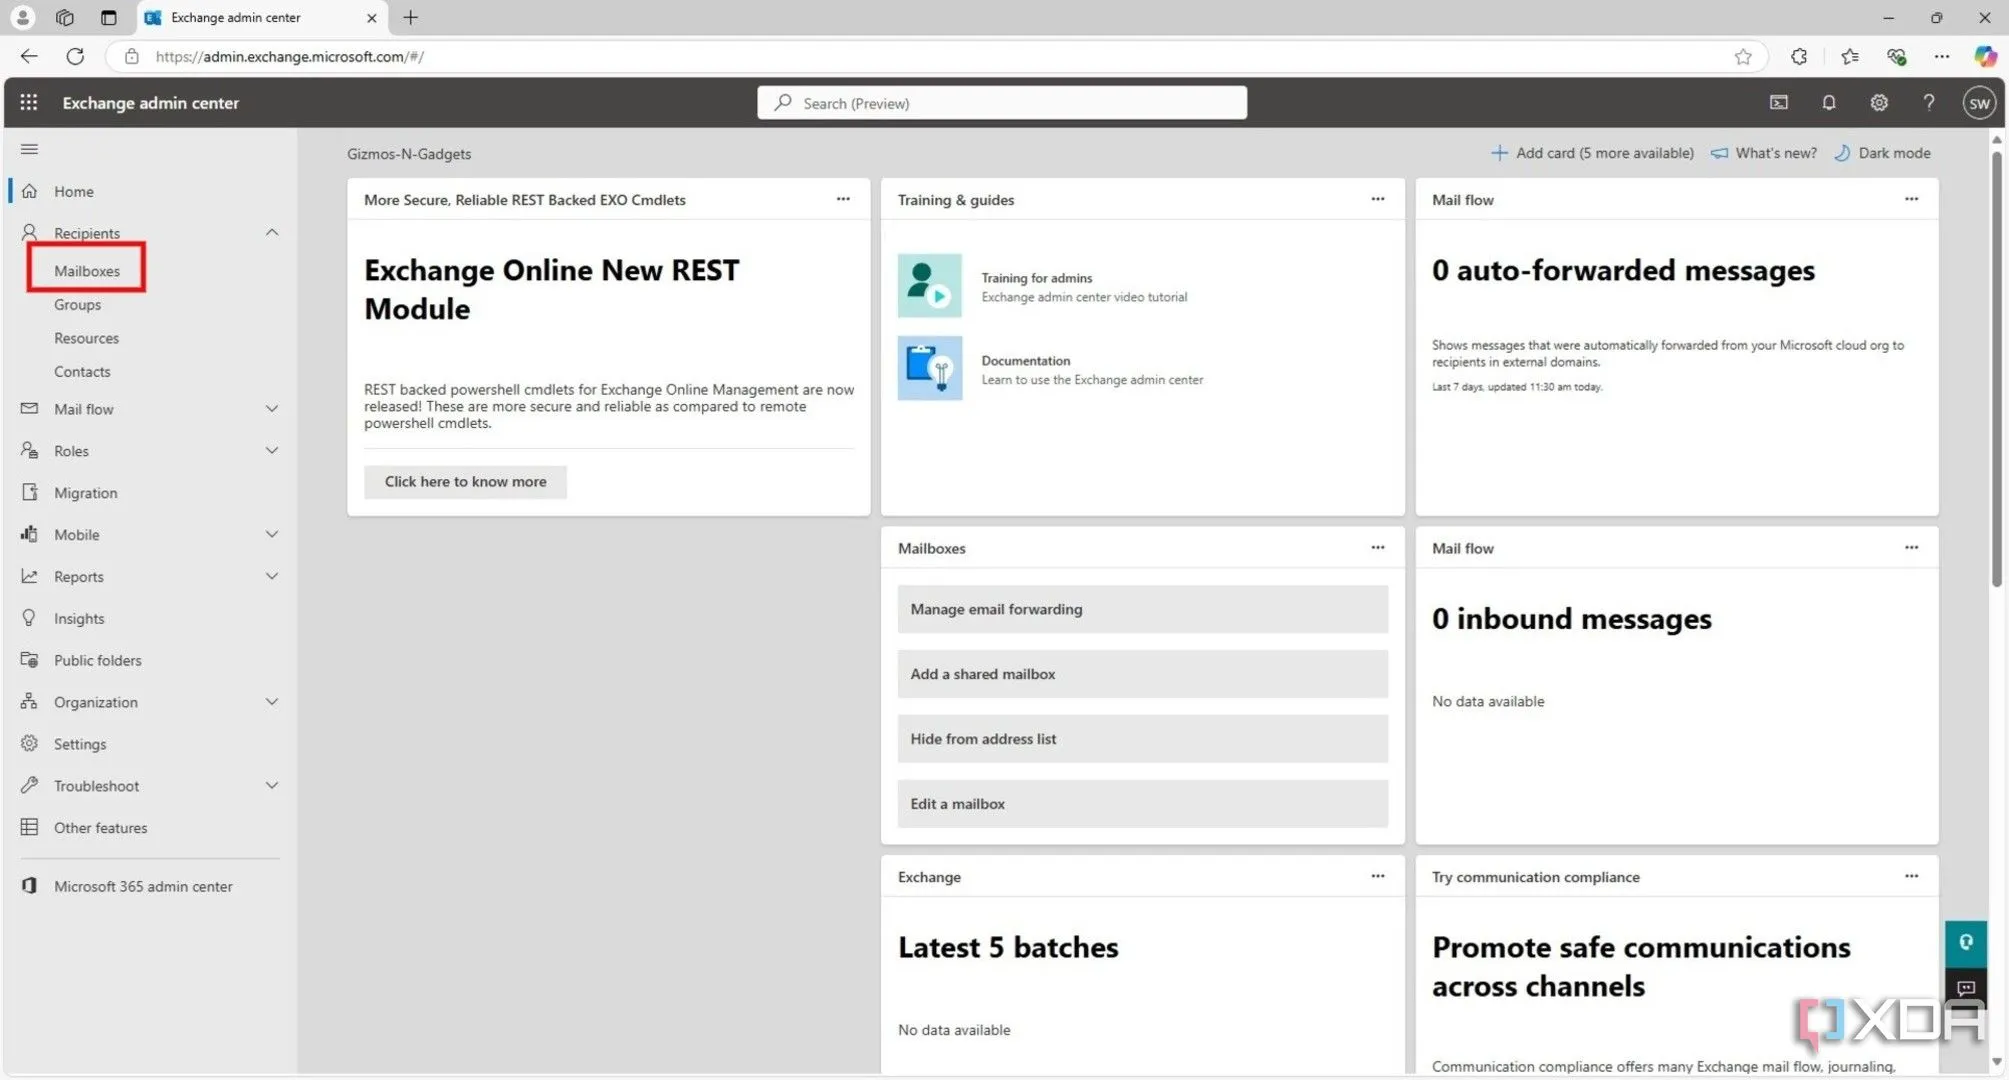Click the page vertical scrollbar
This screenshot has width=2009, height=1080.
pyautogui.click(x=1997, y=370)
